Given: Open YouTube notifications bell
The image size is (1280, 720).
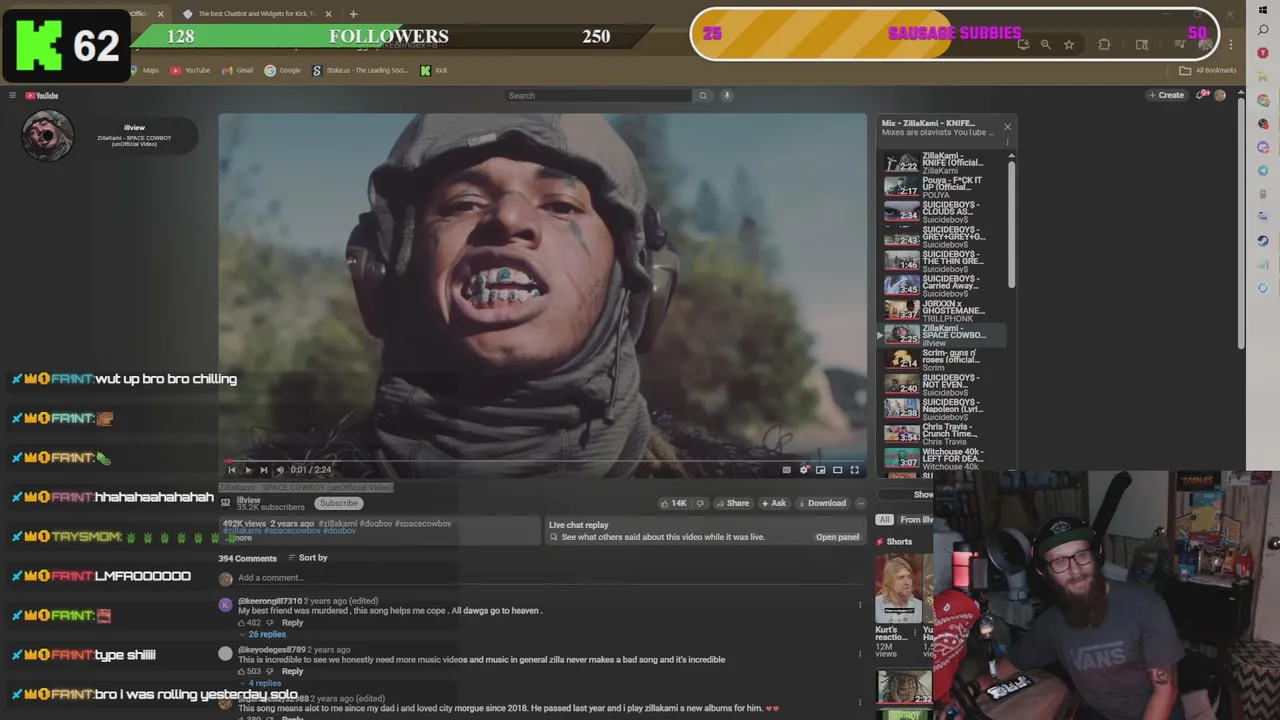Looking at the screenshot, I should [1201, 95].
